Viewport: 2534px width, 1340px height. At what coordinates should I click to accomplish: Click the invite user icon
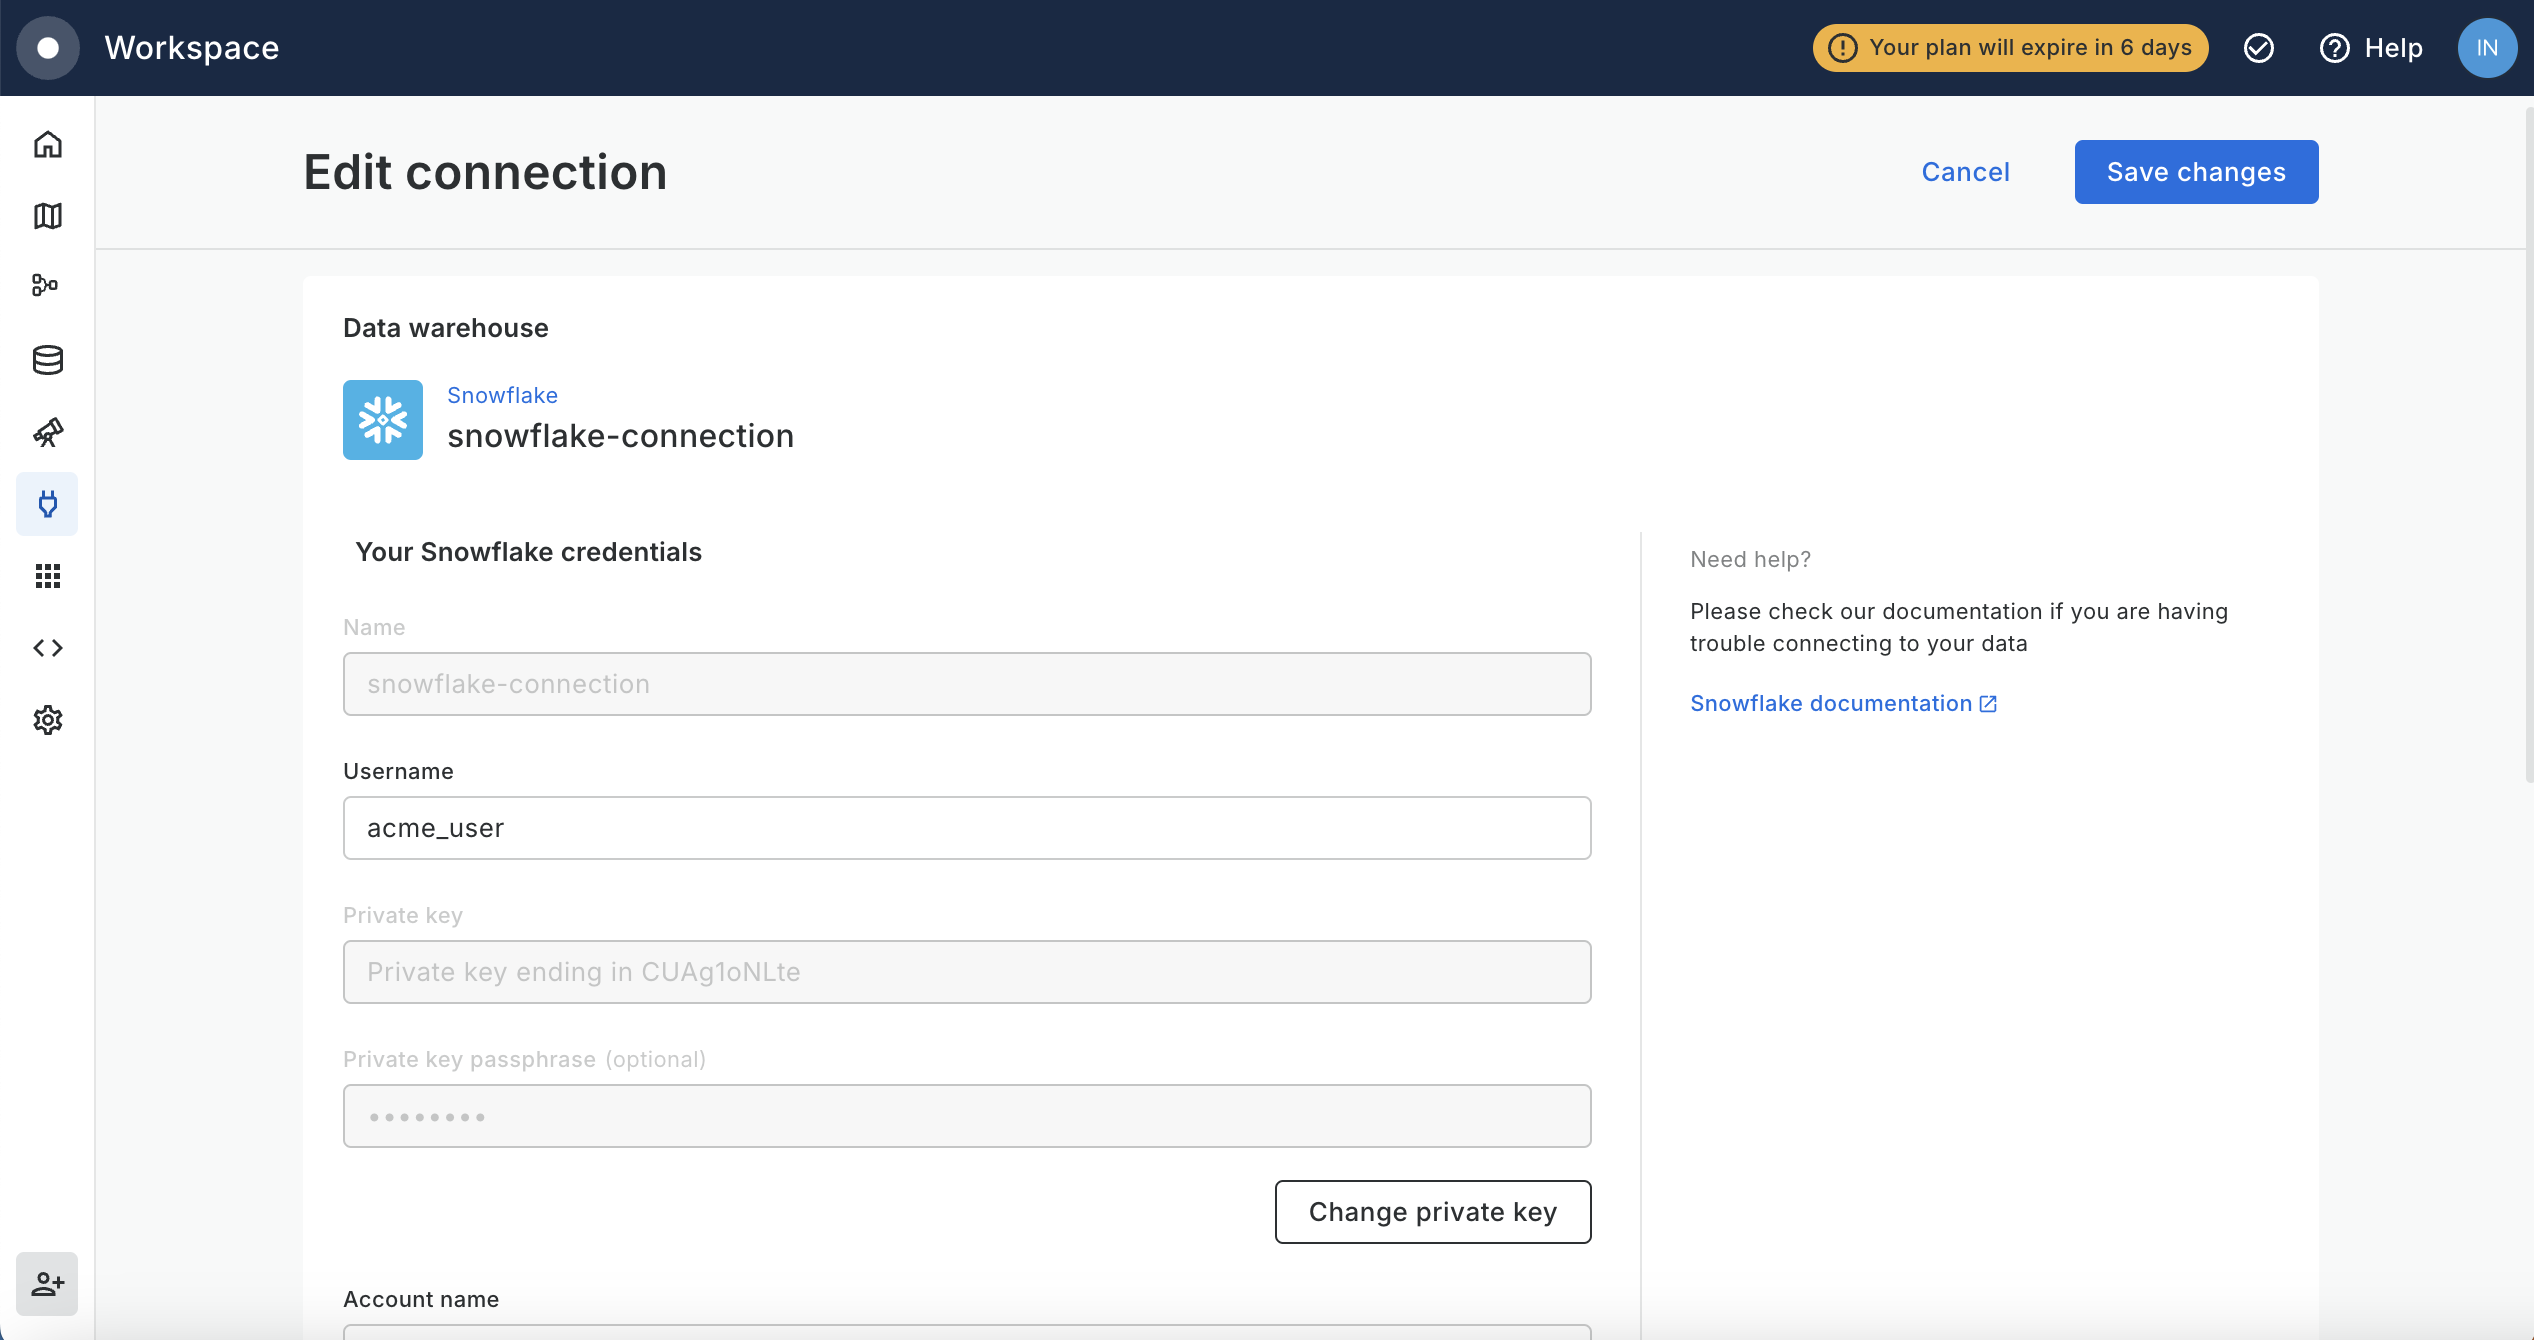[x=47, y=1283]
